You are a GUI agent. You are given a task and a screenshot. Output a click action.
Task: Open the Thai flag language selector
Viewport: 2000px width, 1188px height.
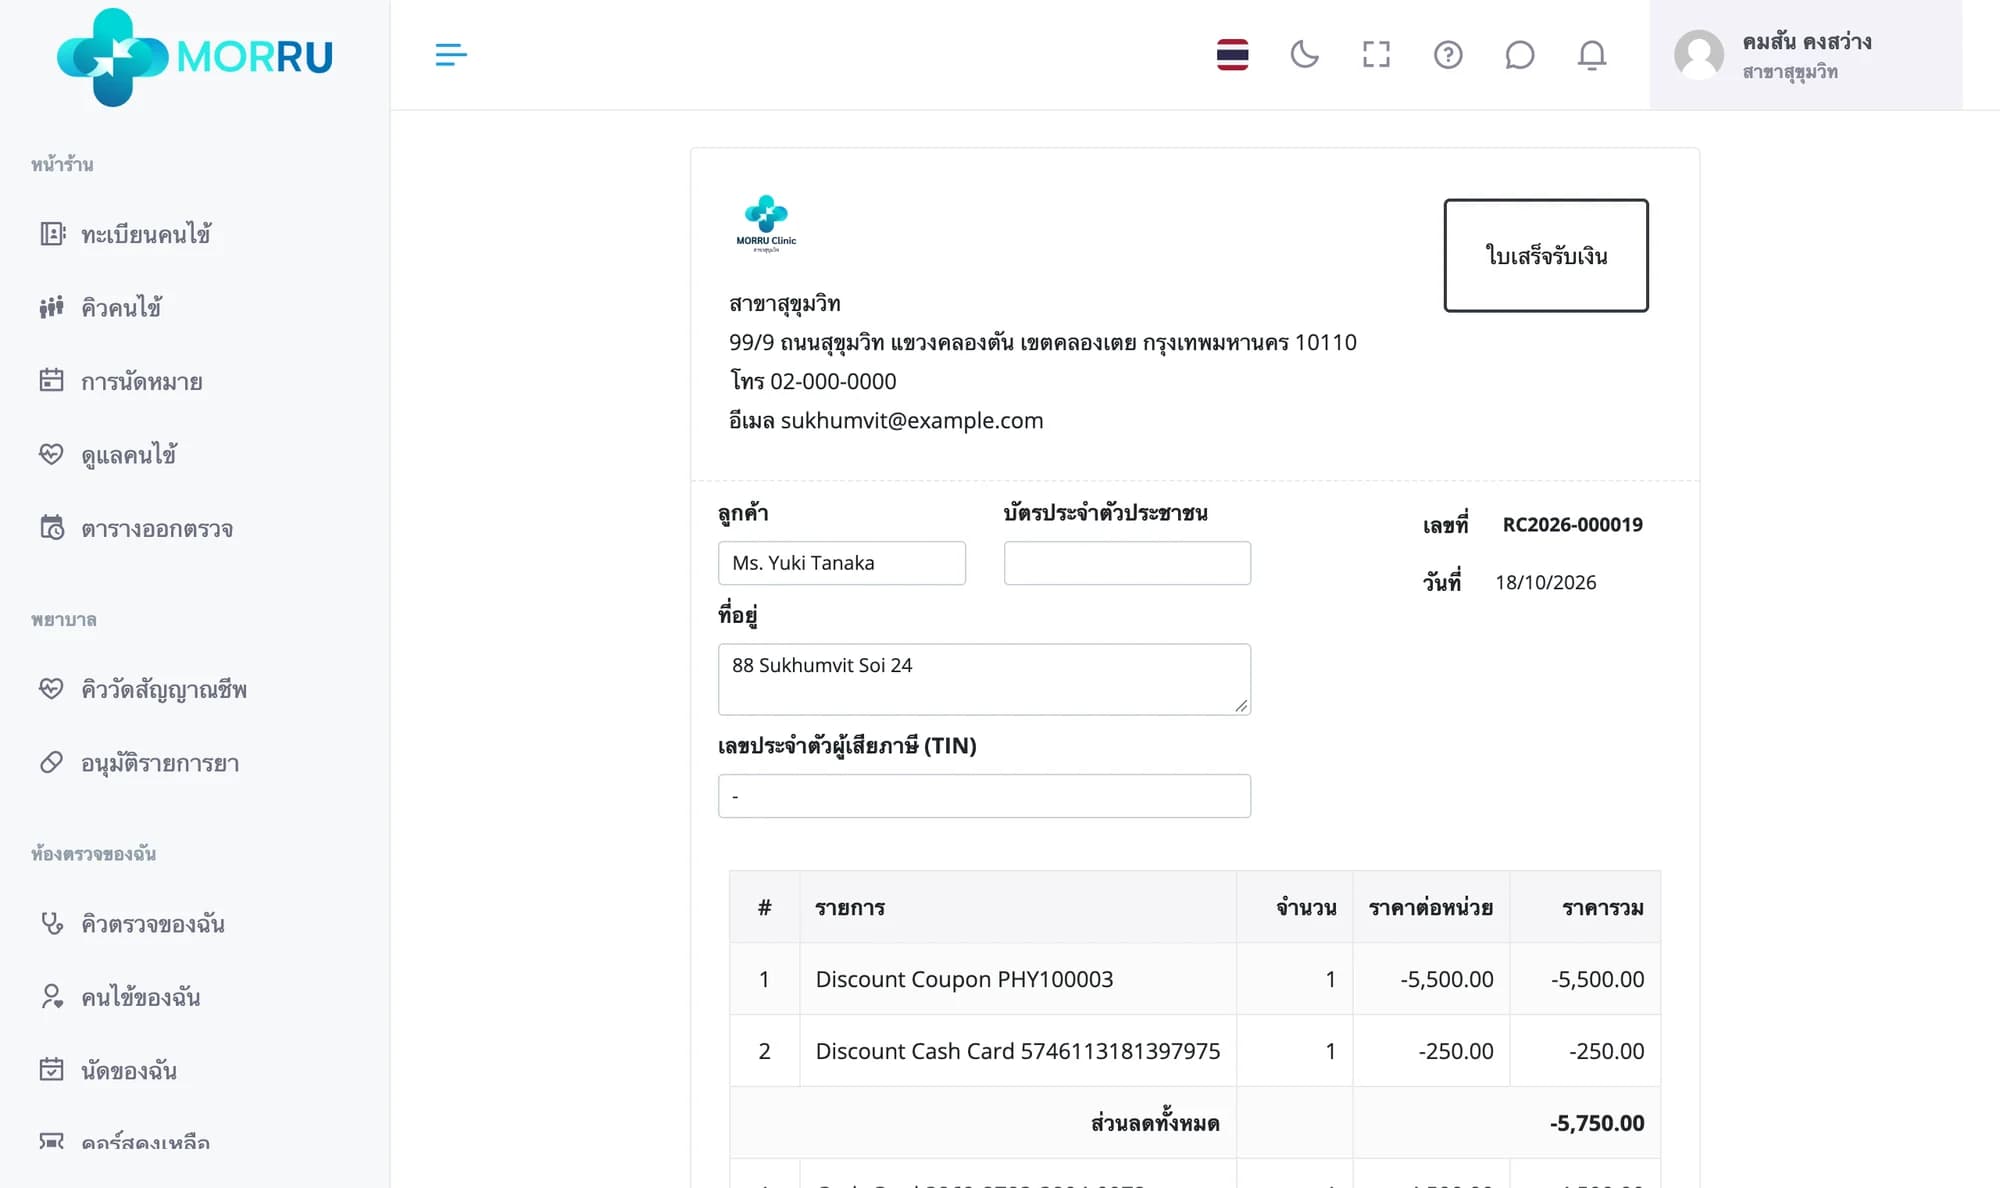(x=1232, y=55)
